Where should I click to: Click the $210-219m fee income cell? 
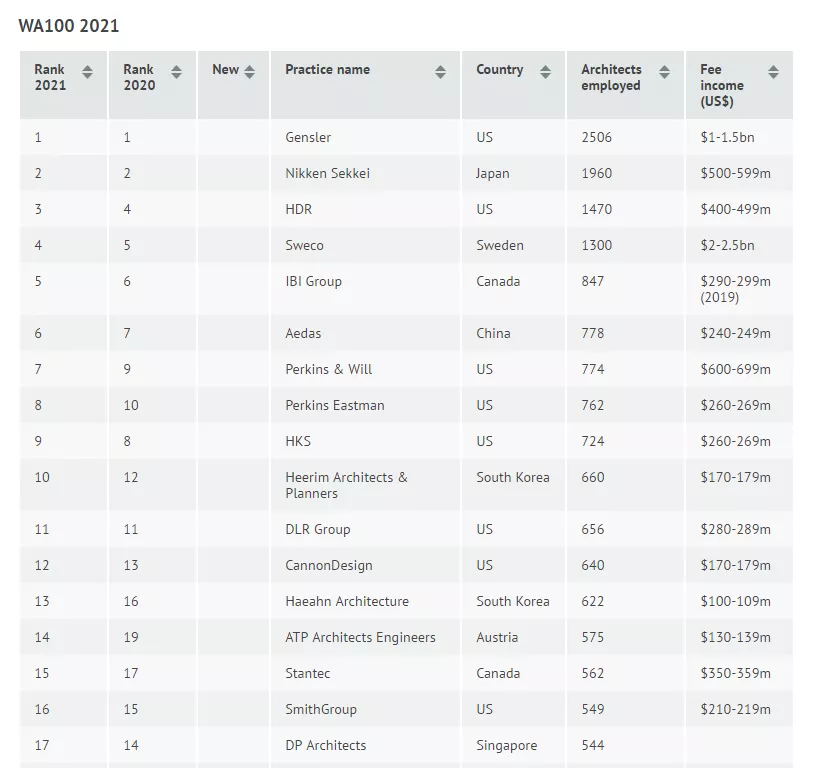[739, 710]
